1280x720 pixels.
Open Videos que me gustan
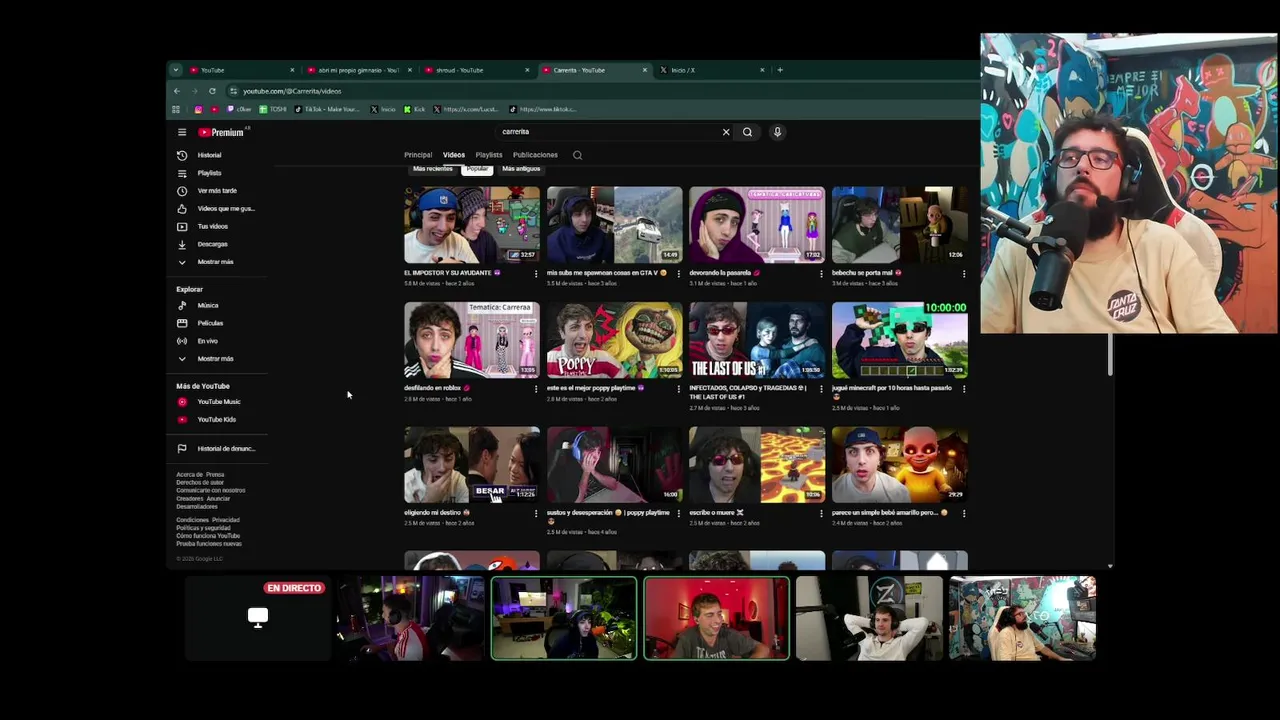pos(216,209)
